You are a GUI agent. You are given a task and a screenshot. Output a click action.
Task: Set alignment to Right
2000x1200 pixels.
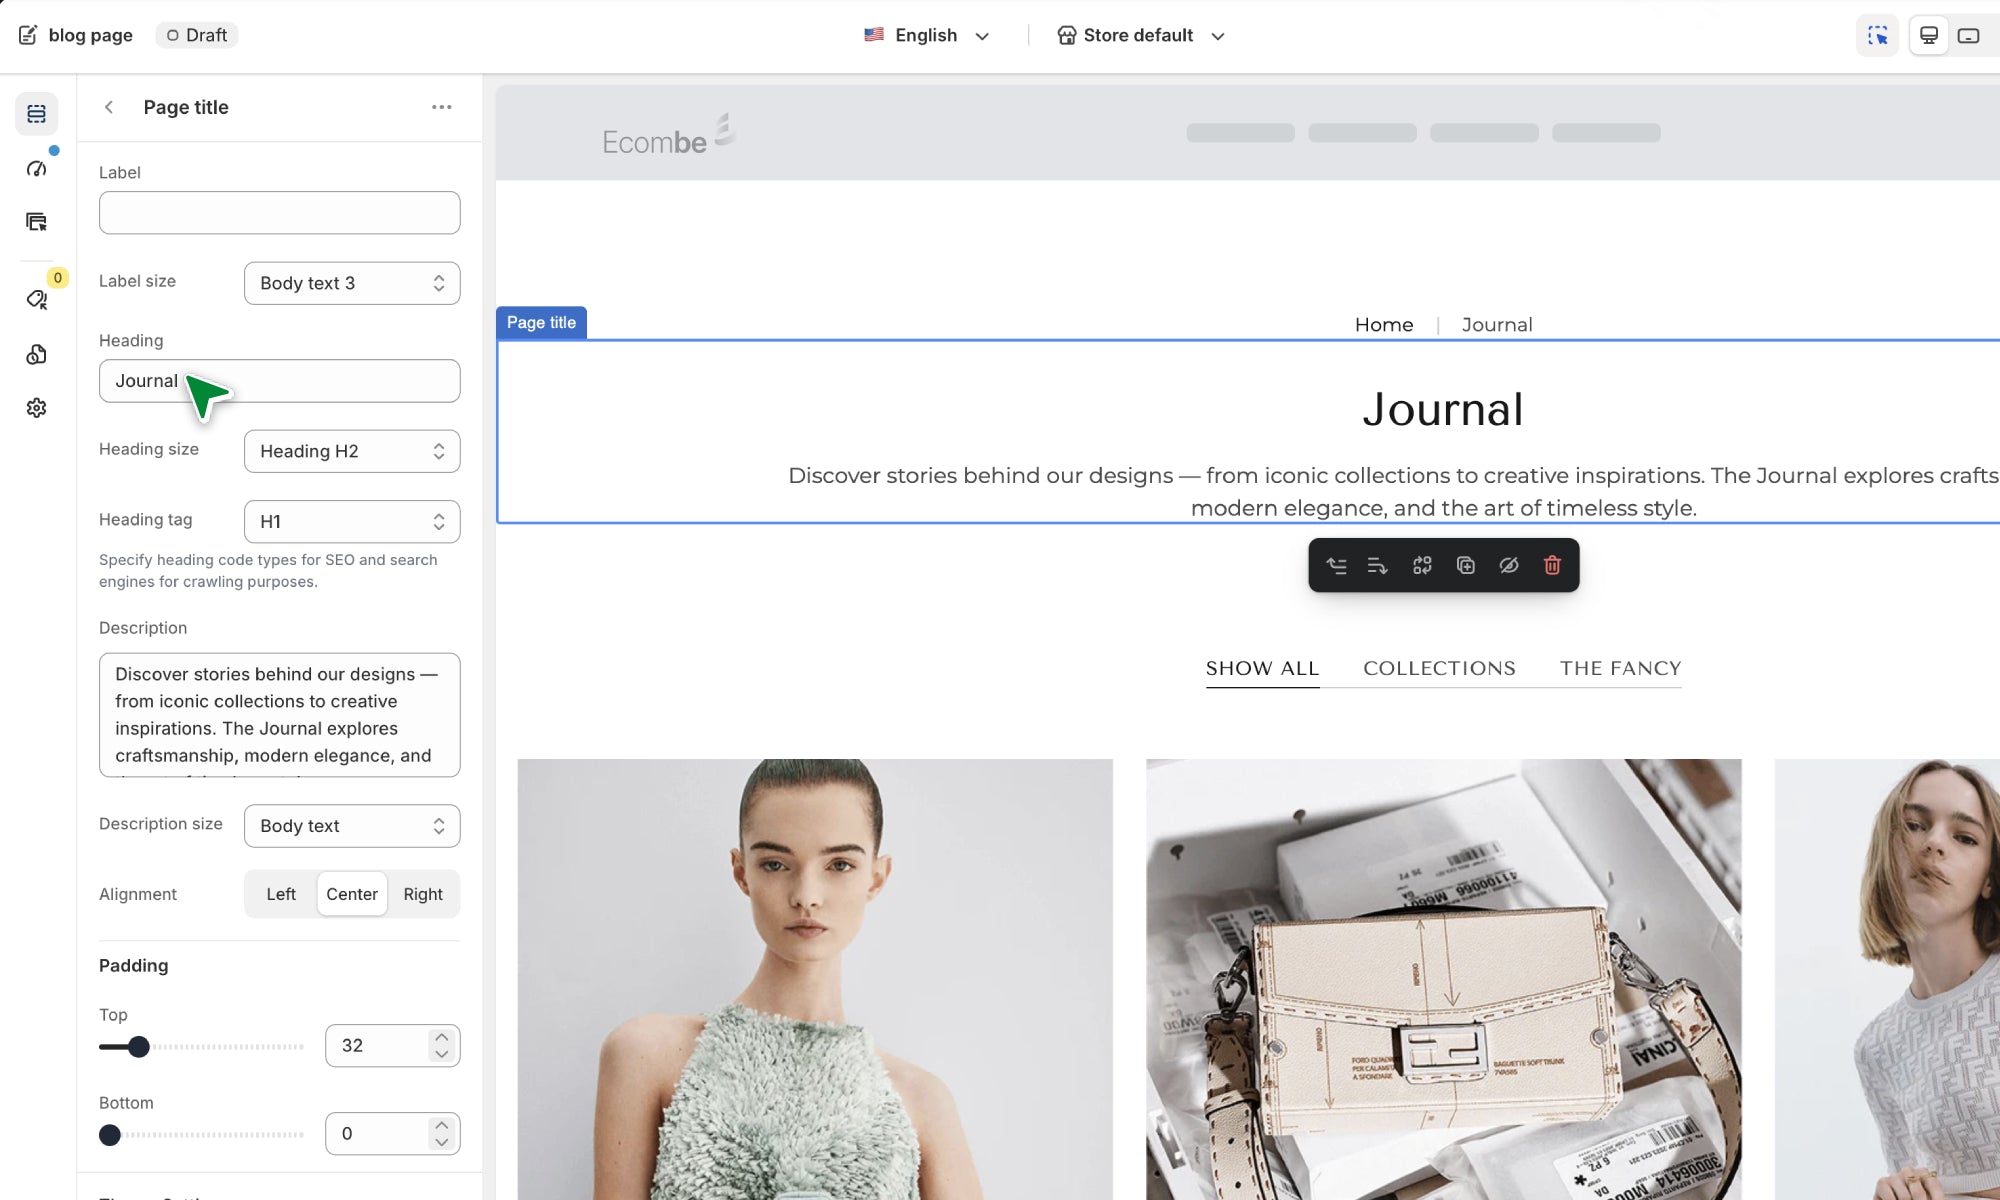423,894
